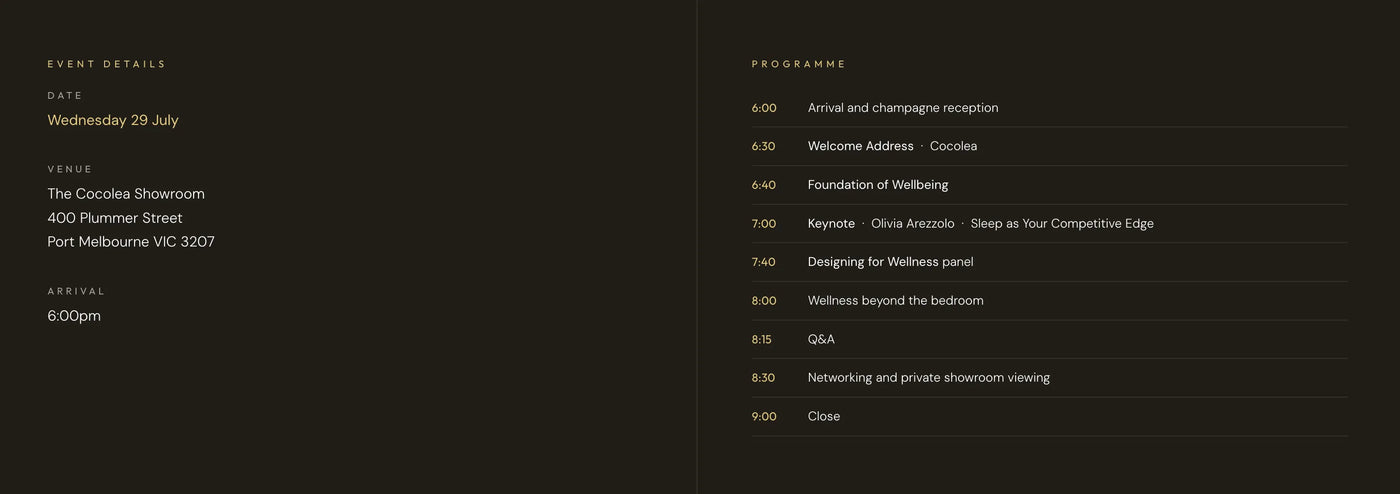This screenshot has height=494, width=1400.
Task: Click Wellness beyond the bedroom session
Action: tap(896, 301)
